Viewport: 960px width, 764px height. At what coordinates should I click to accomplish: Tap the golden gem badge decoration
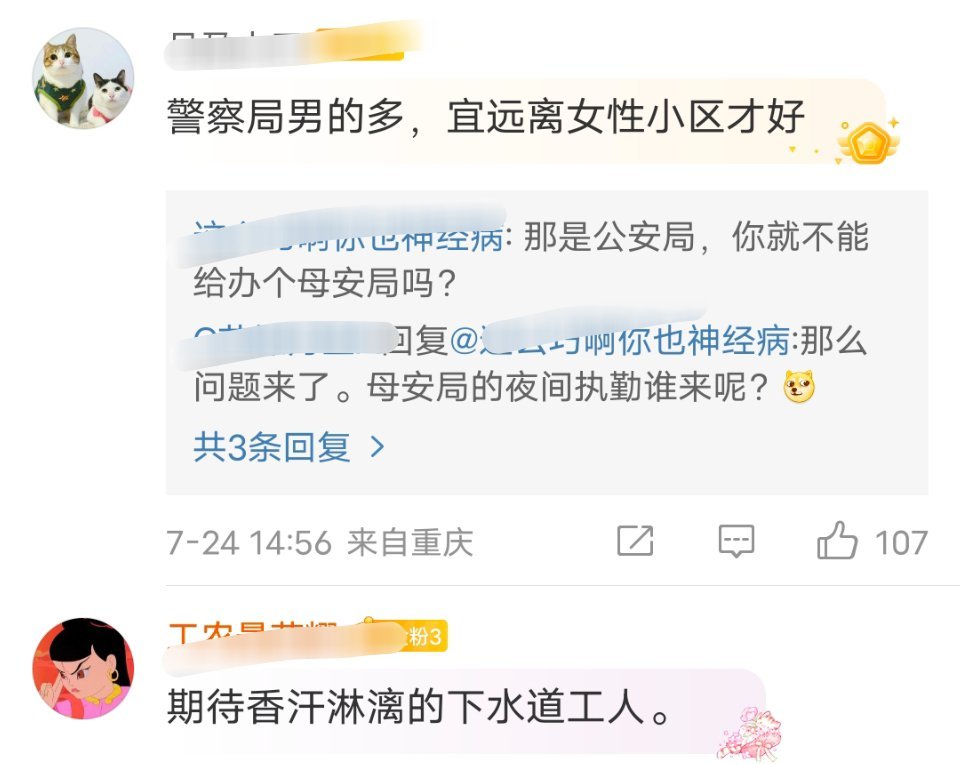click(869, 142)
